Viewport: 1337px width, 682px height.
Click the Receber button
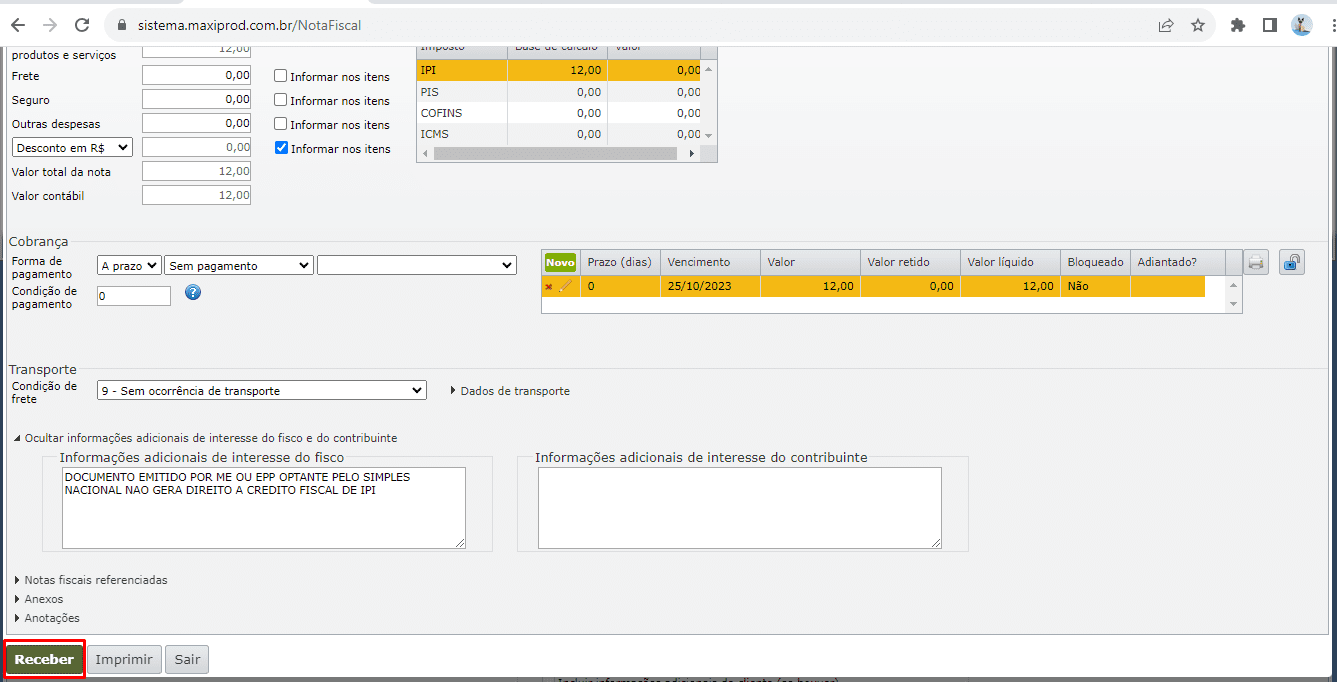(x=44, y=660)
